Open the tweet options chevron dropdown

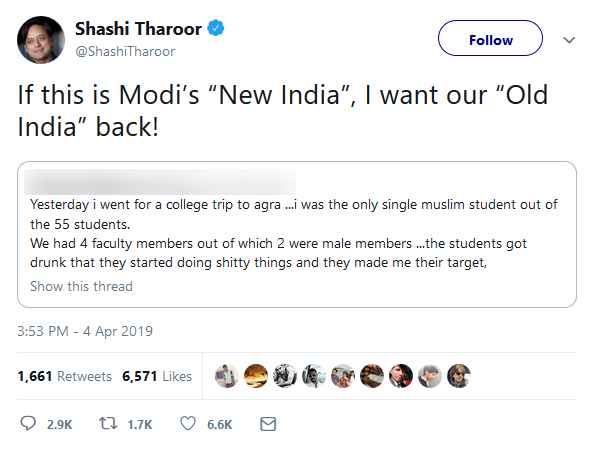pos(569,40)
